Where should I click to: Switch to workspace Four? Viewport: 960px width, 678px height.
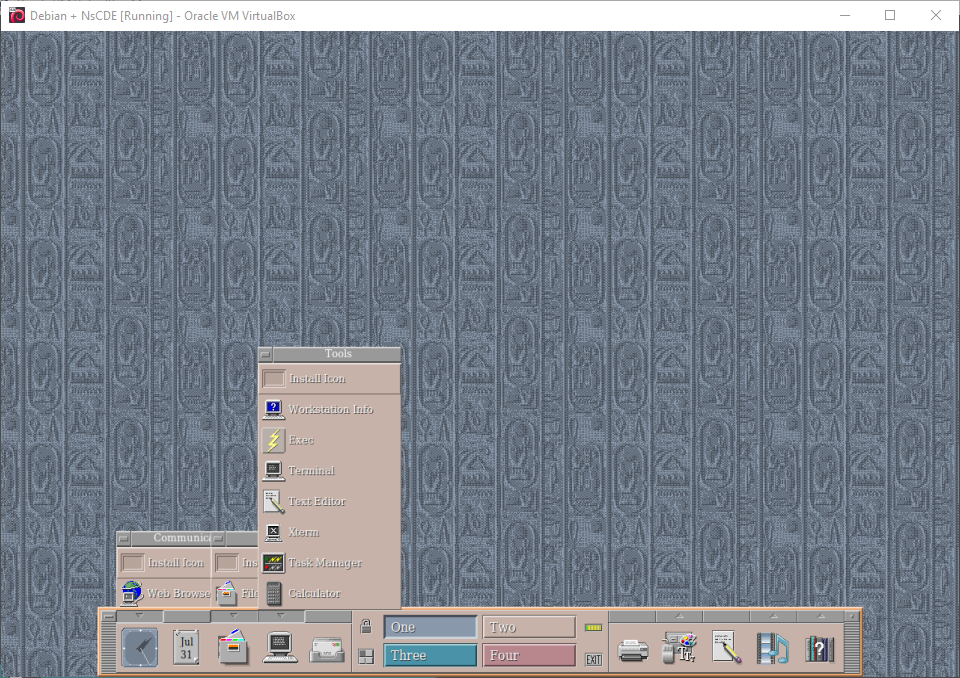point(529,656)
